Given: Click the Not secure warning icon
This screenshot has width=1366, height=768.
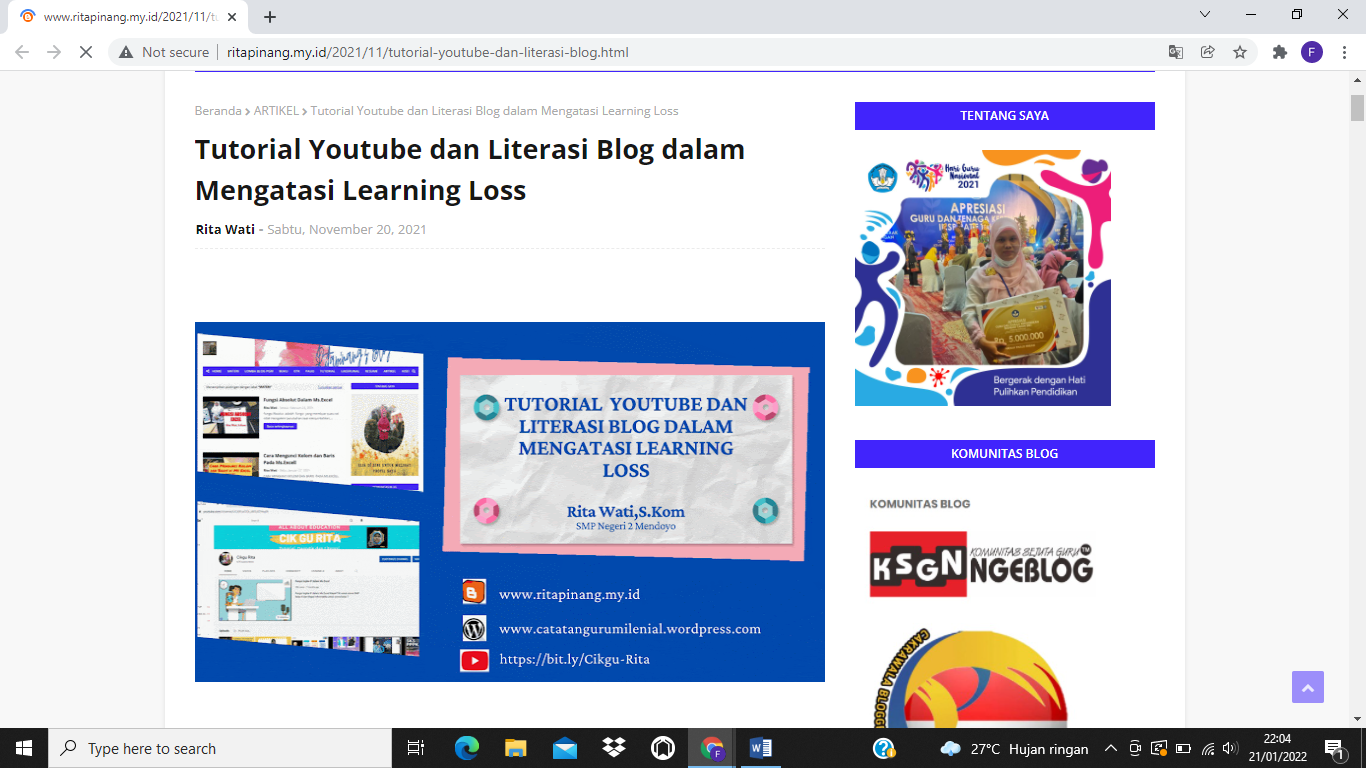Looking at the screenshot, I should point(126,52).
